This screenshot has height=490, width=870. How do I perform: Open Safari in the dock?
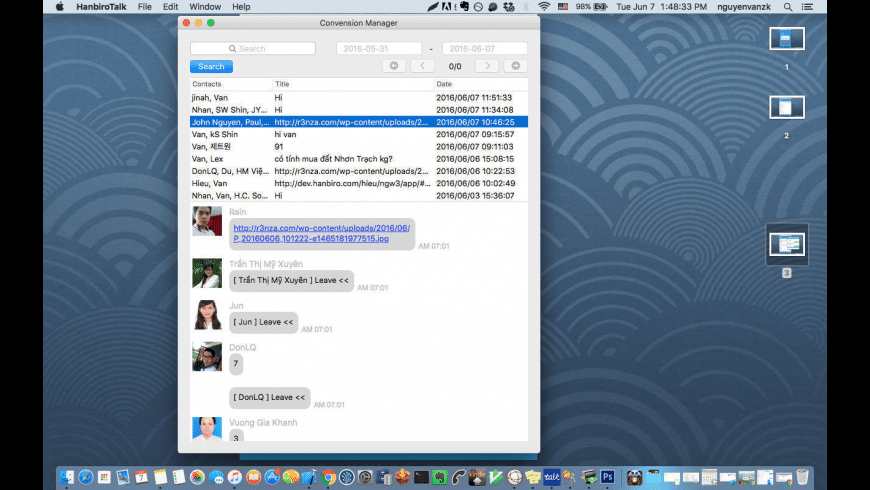[86, 478]
